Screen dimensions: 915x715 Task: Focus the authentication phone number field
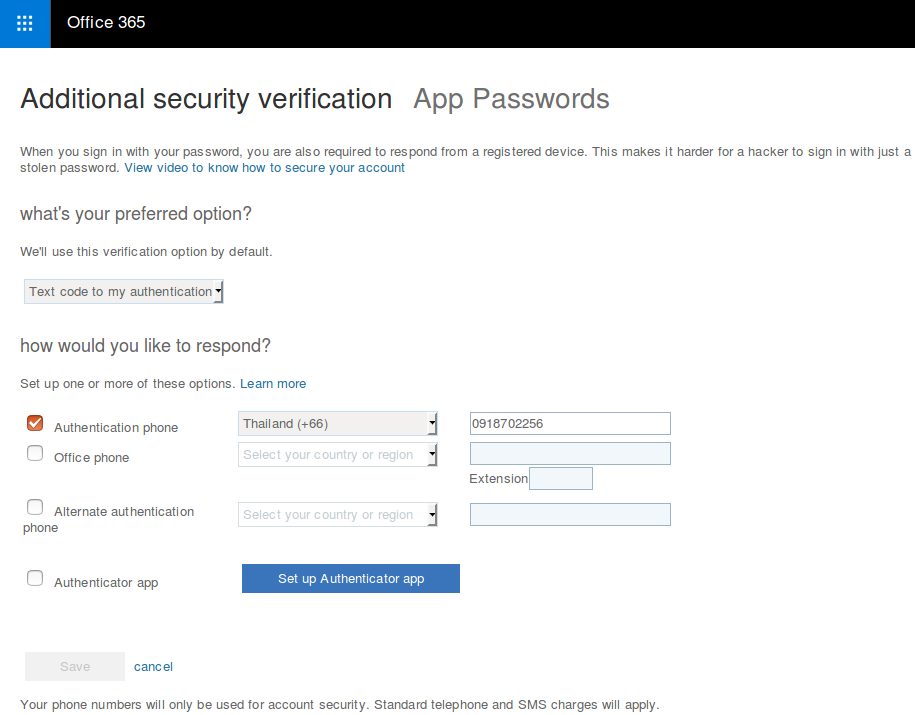click(x=570, y=424)
